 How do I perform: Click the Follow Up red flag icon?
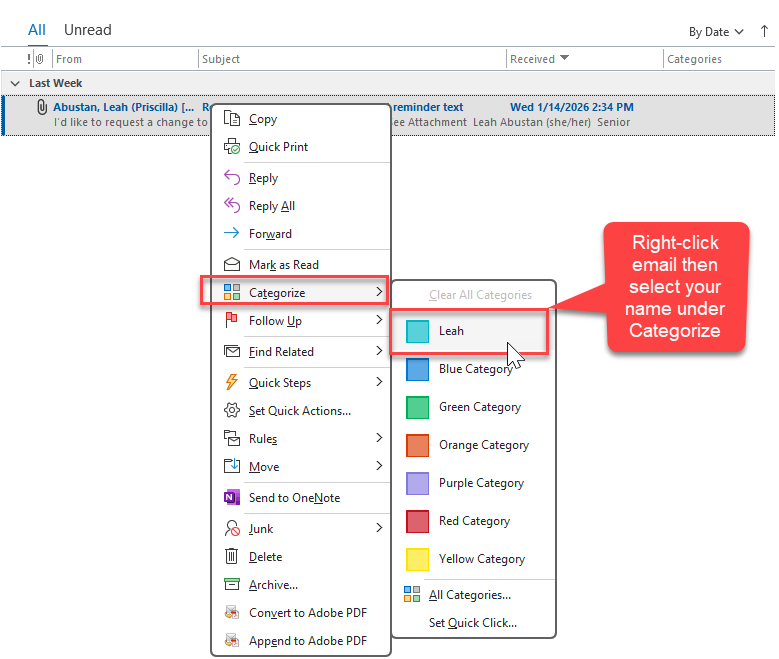coord(232,320)
